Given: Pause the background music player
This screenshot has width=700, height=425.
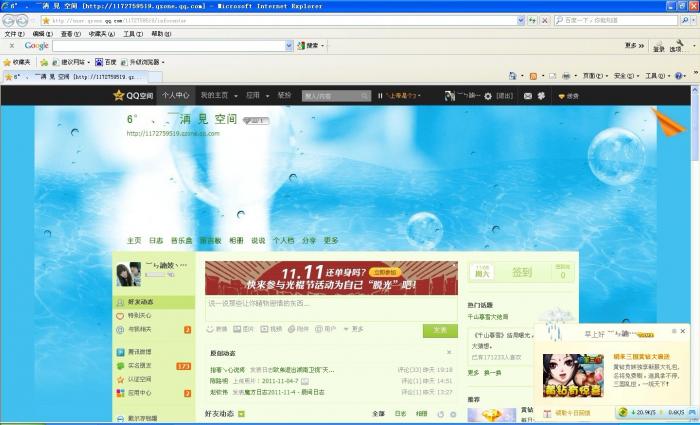Looking at the screenshot, I should point(380,96).
